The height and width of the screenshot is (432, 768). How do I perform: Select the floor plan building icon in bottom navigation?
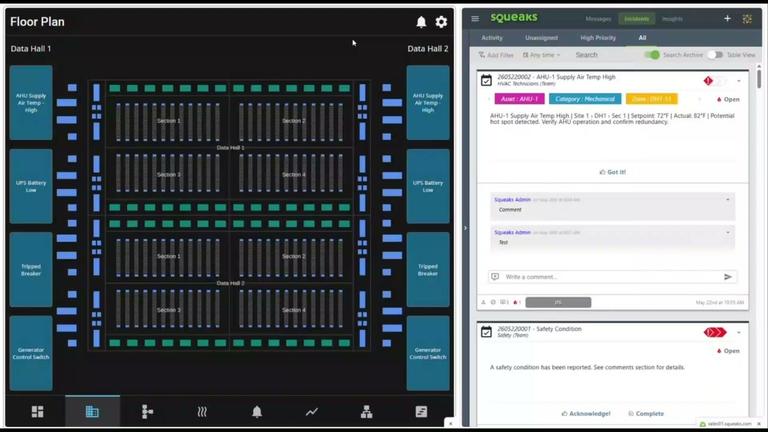[92, 411]
